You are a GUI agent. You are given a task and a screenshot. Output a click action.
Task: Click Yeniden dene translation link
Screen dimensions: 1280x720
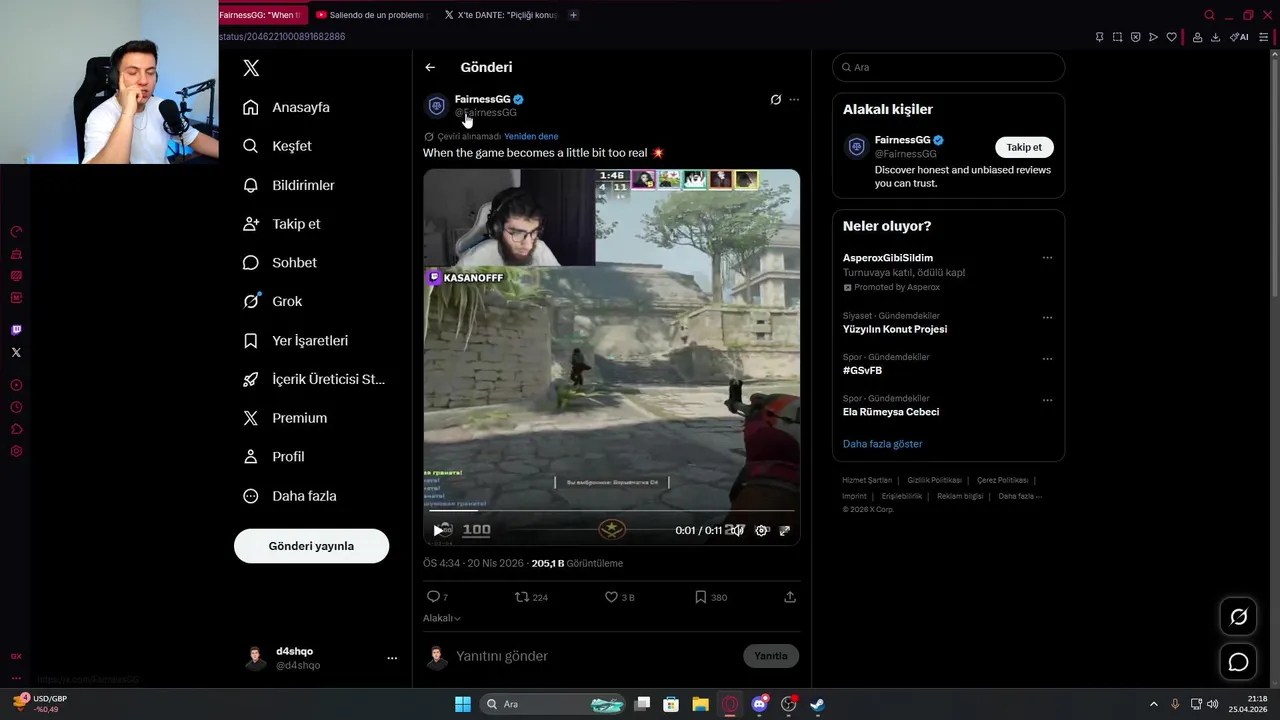531,137
